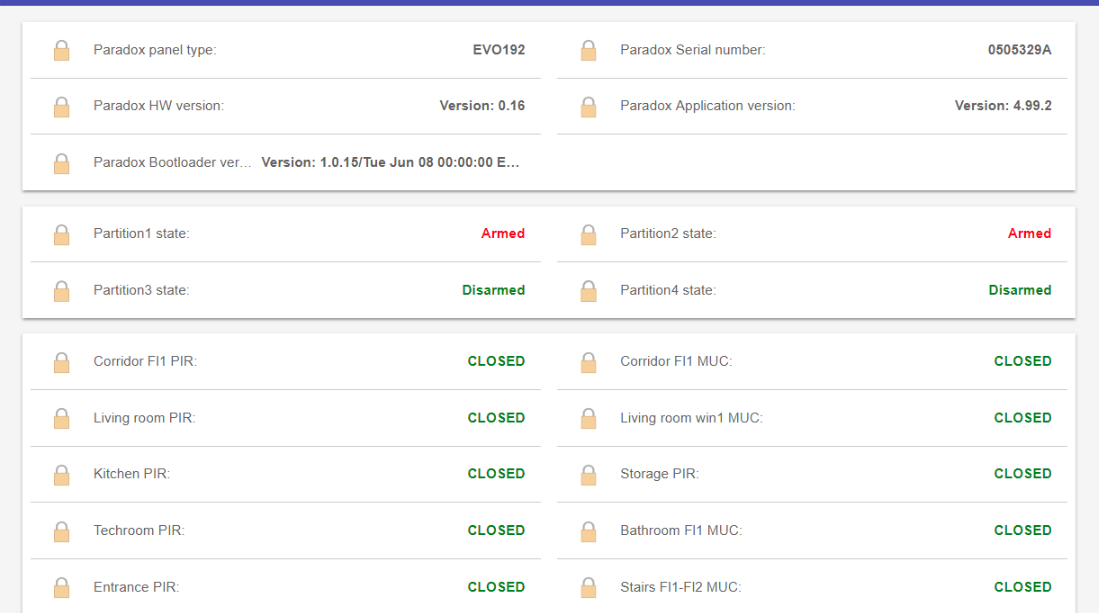Click the Armed status of Partition2
This screenshot has width=1099, height=613.
[1029, 234]
